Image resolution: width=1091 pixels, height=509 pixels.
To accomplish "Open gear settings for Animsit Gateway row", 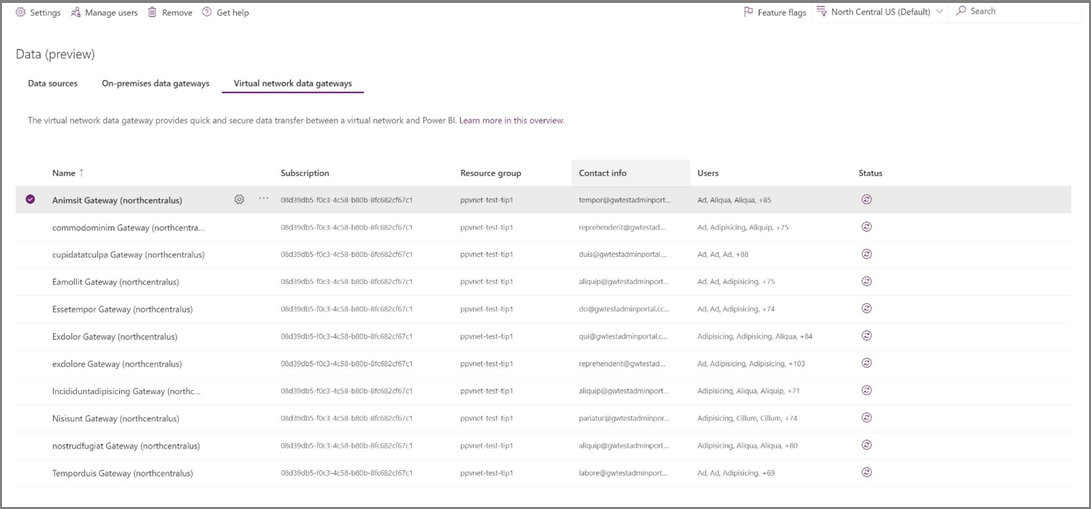I will [x=239, y=200].
